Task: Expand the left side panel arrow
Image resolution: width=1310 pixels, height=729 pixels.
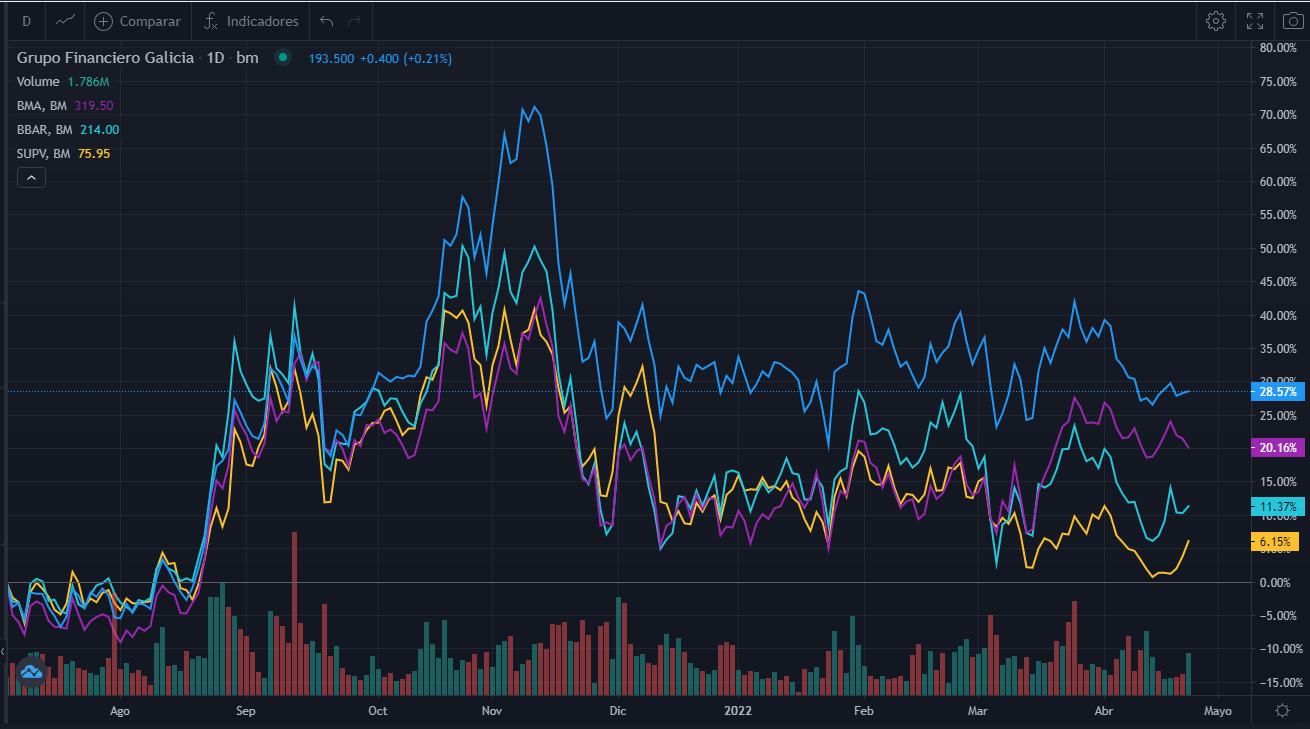Action: 3,651
